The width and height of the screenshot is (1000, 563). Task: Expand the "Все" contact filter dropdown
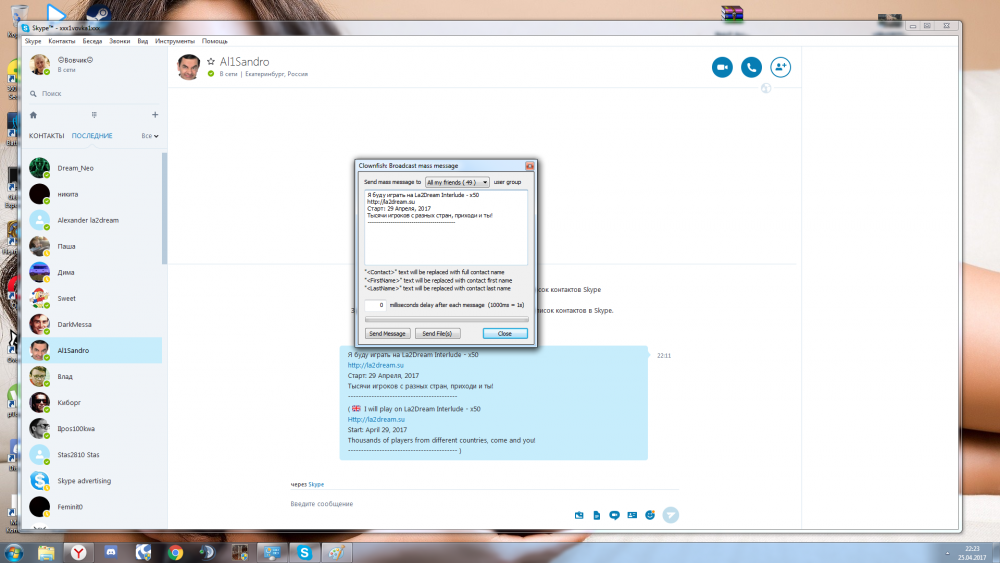[x=150, y=136]
